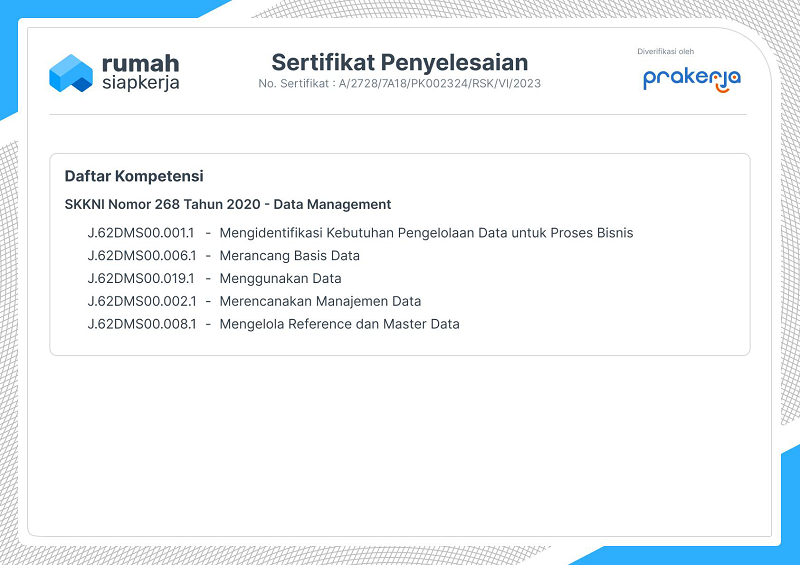The height and width of the screenshot is (565, 800).
Task: Click competency code J.62DMS00.019.1
Action: [x=141, y=279]
